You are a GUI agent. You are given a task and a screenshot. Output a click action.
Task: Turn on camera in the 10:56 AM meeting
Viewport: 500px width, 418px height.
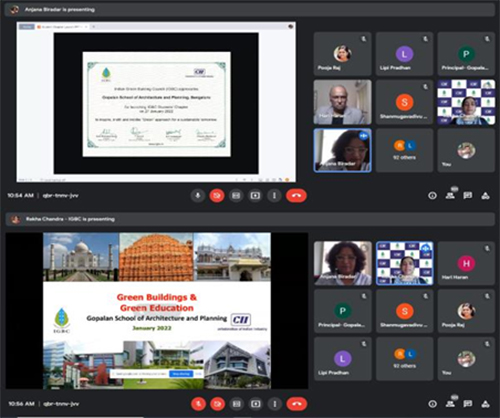coord(217,404)
